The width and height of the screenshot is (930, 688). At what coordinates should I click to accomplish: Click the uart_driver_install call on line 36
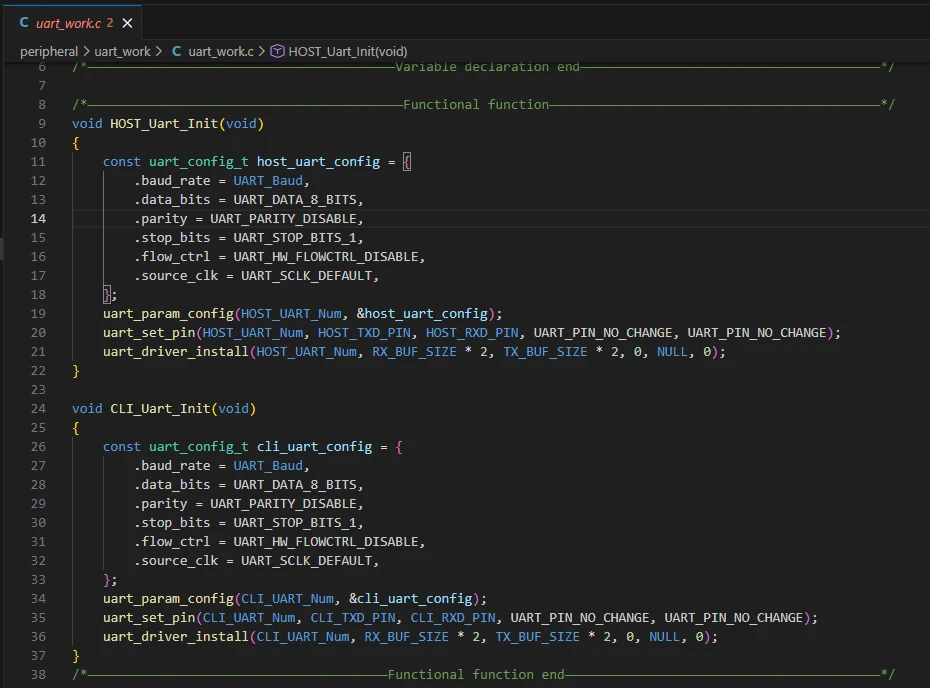pos(174,636)
